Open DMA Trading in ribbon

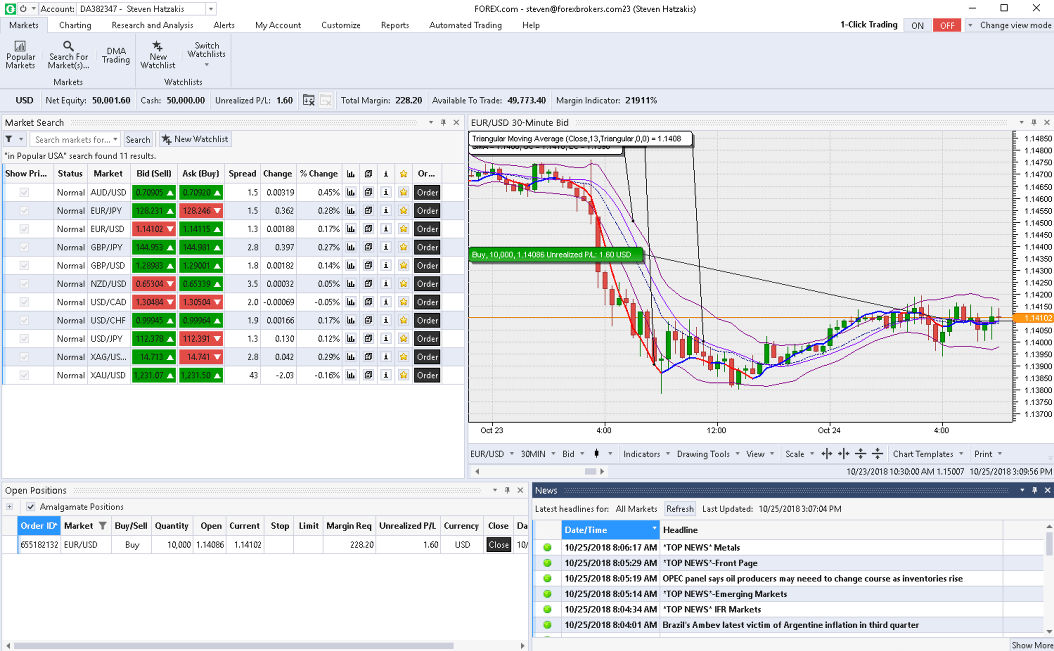116,55
